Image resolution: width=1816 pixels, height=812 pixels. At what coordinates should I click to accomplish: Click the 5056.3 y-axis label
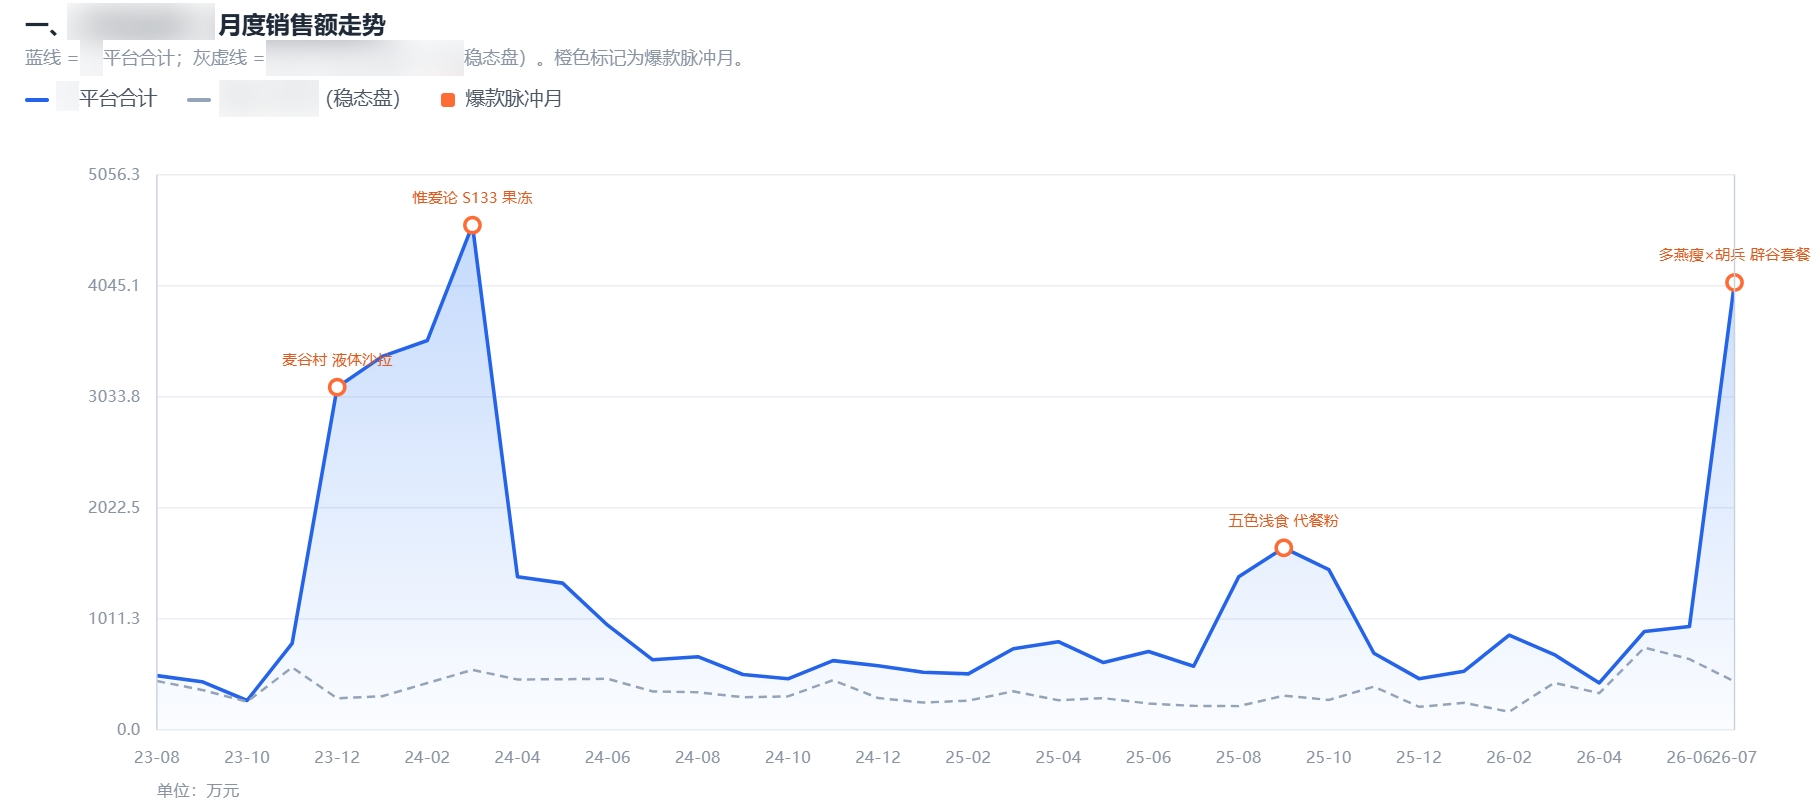[x=114, y=174]
